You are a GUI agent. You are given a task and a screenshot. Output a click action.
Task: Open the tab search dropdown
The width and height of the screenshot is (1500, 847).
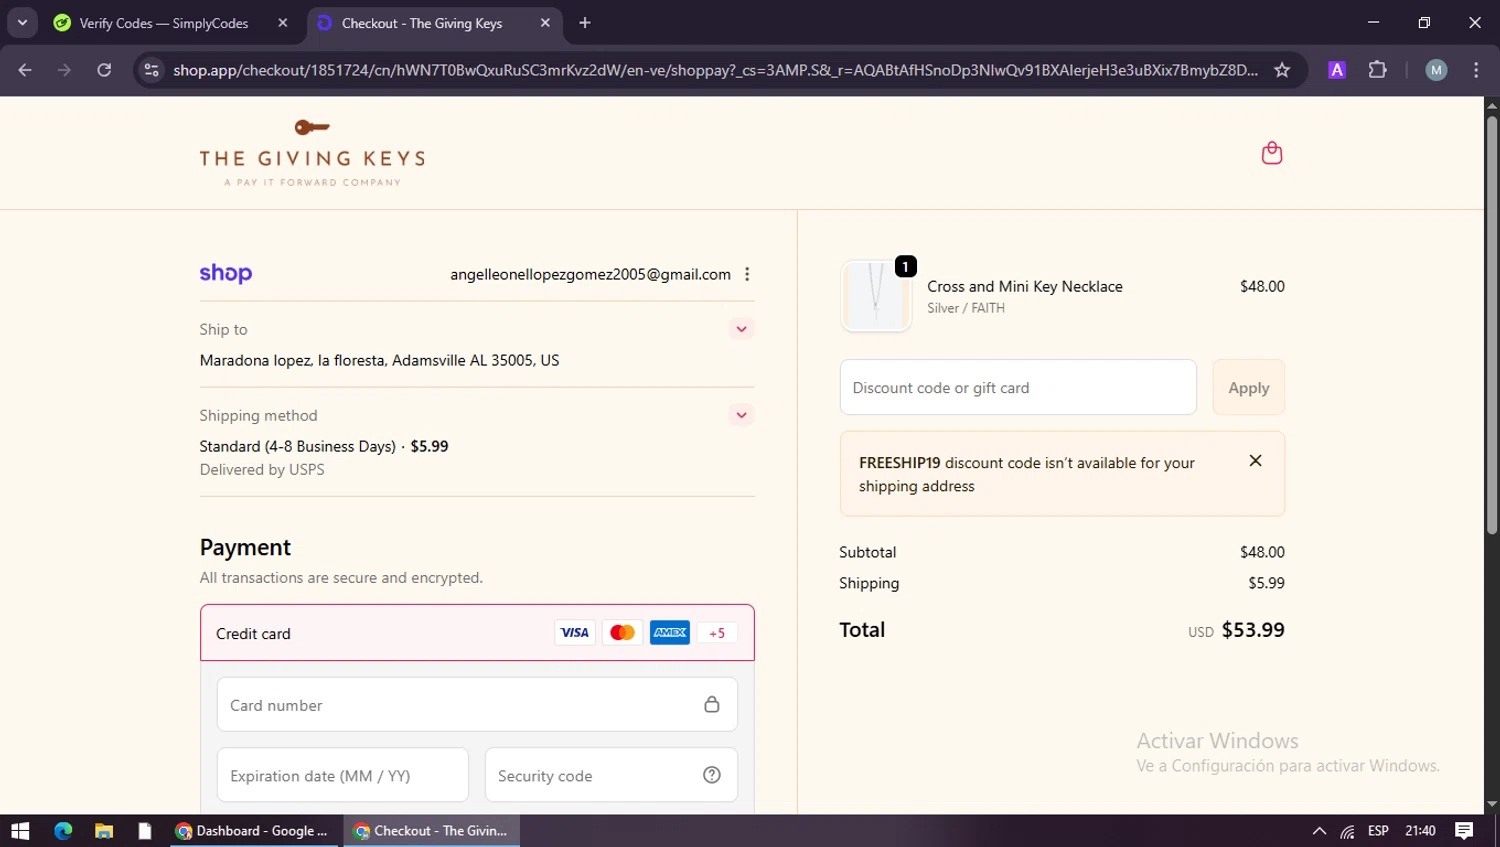[22, 23]
